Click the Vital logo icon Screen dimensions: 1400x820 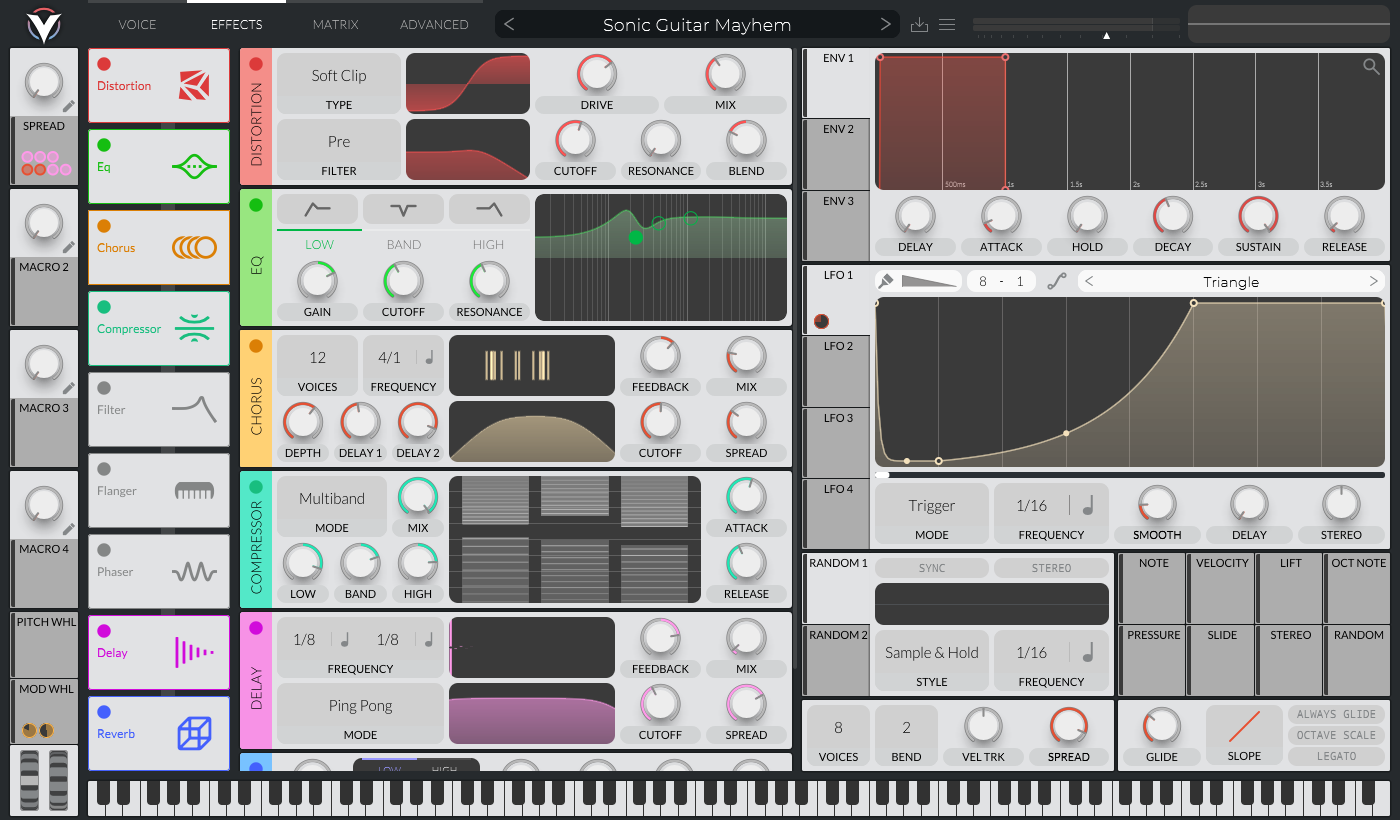[43, 25]
